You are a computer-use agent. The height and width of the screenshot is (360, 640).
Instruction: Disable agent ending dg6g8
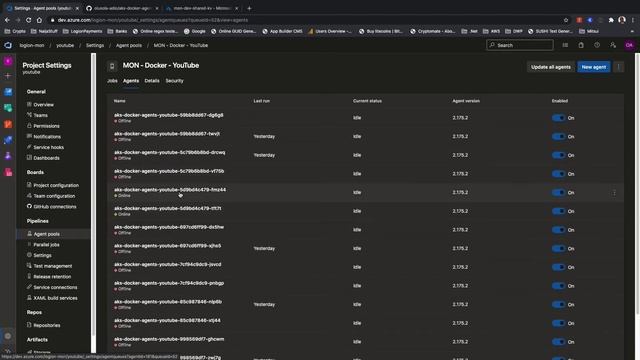pyautogui.click(x=558, y=118)
